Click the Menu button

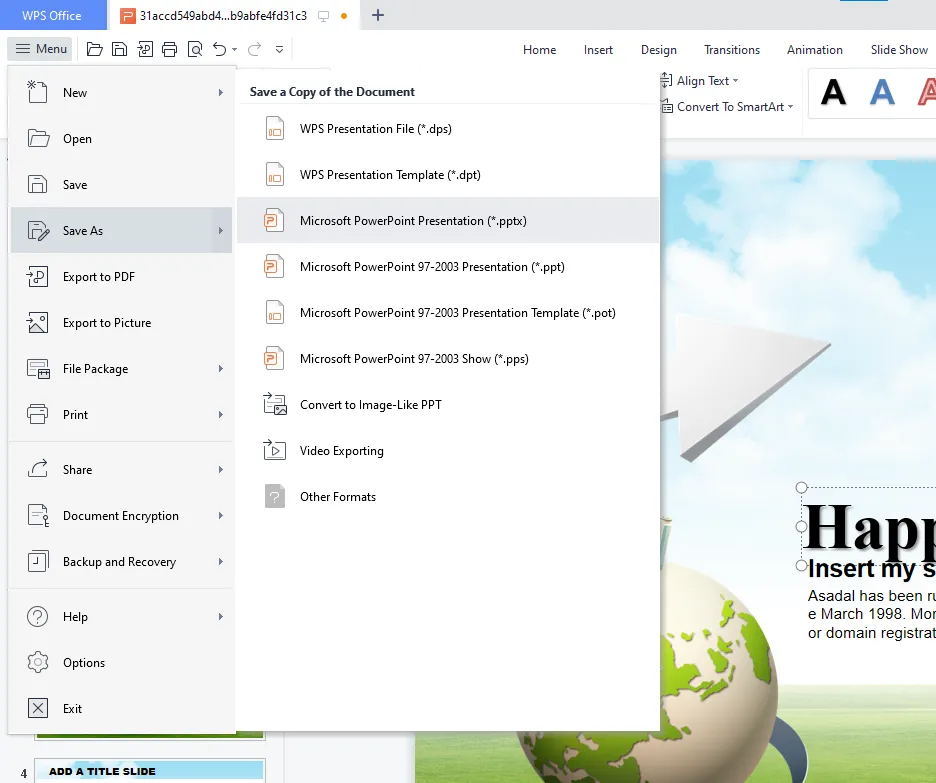coord(40,49)
